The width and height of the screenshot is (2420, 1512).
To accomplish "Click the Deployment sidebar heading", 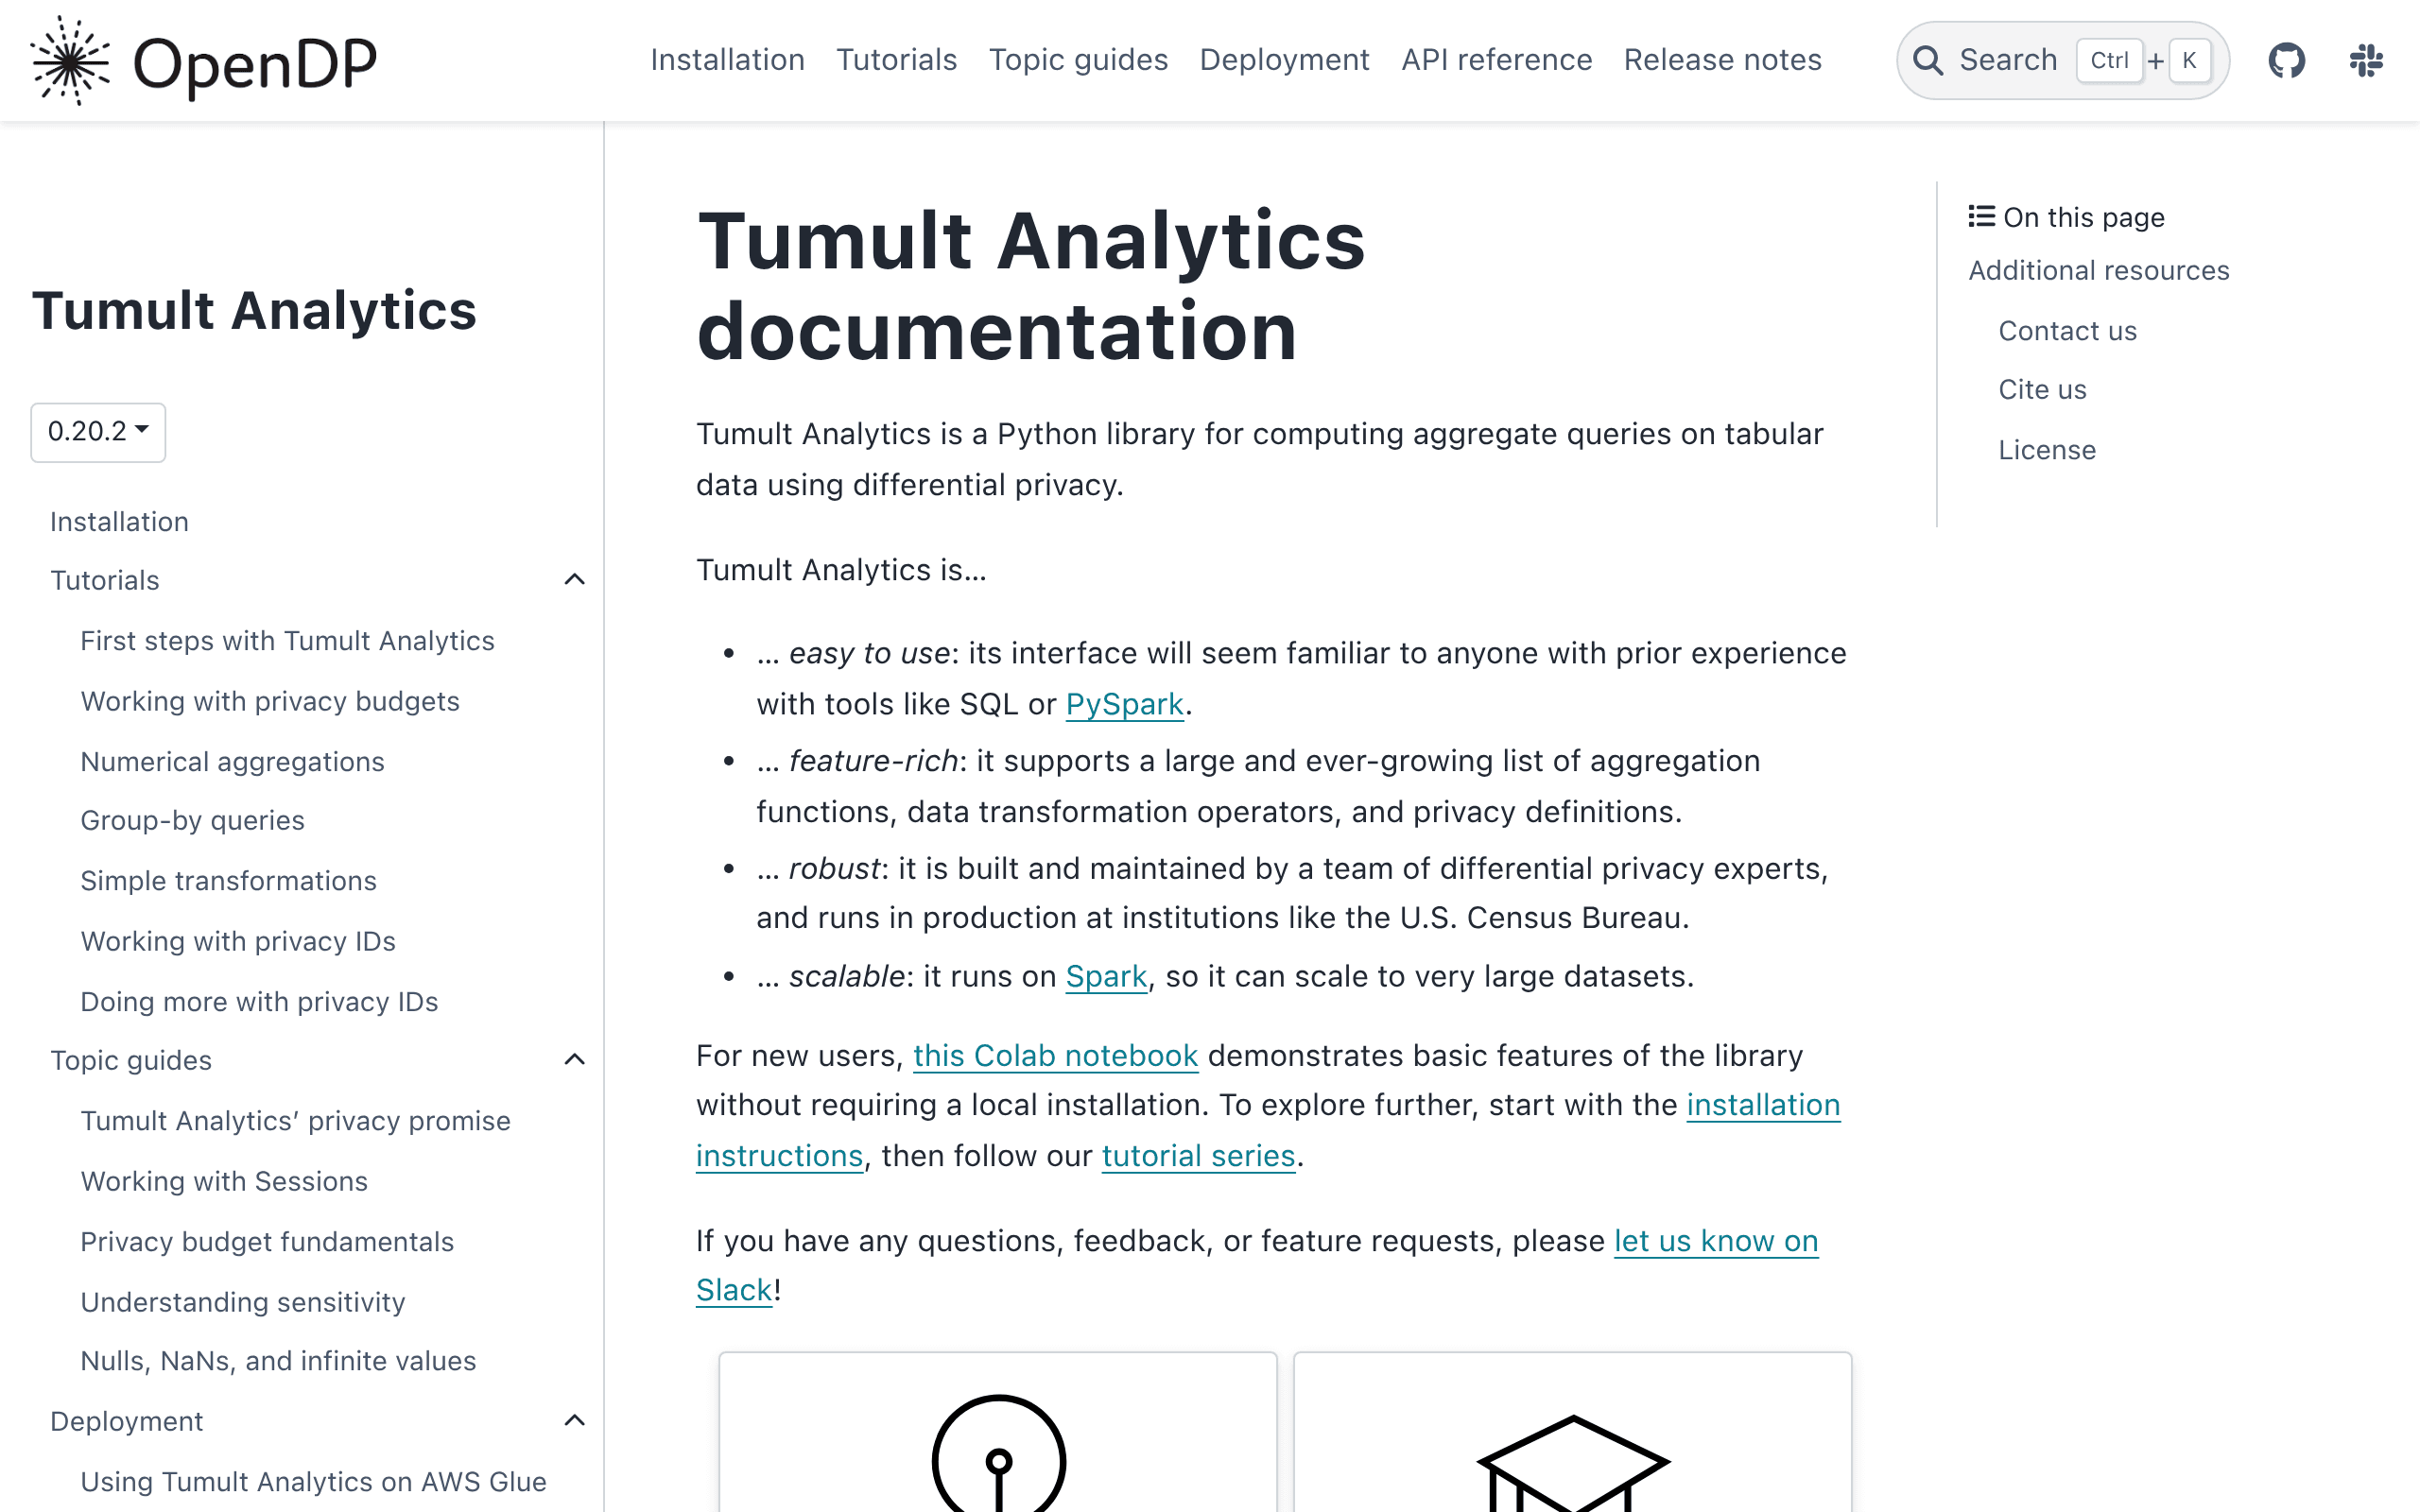I will pyautogui.click(x=126, y=1422).
